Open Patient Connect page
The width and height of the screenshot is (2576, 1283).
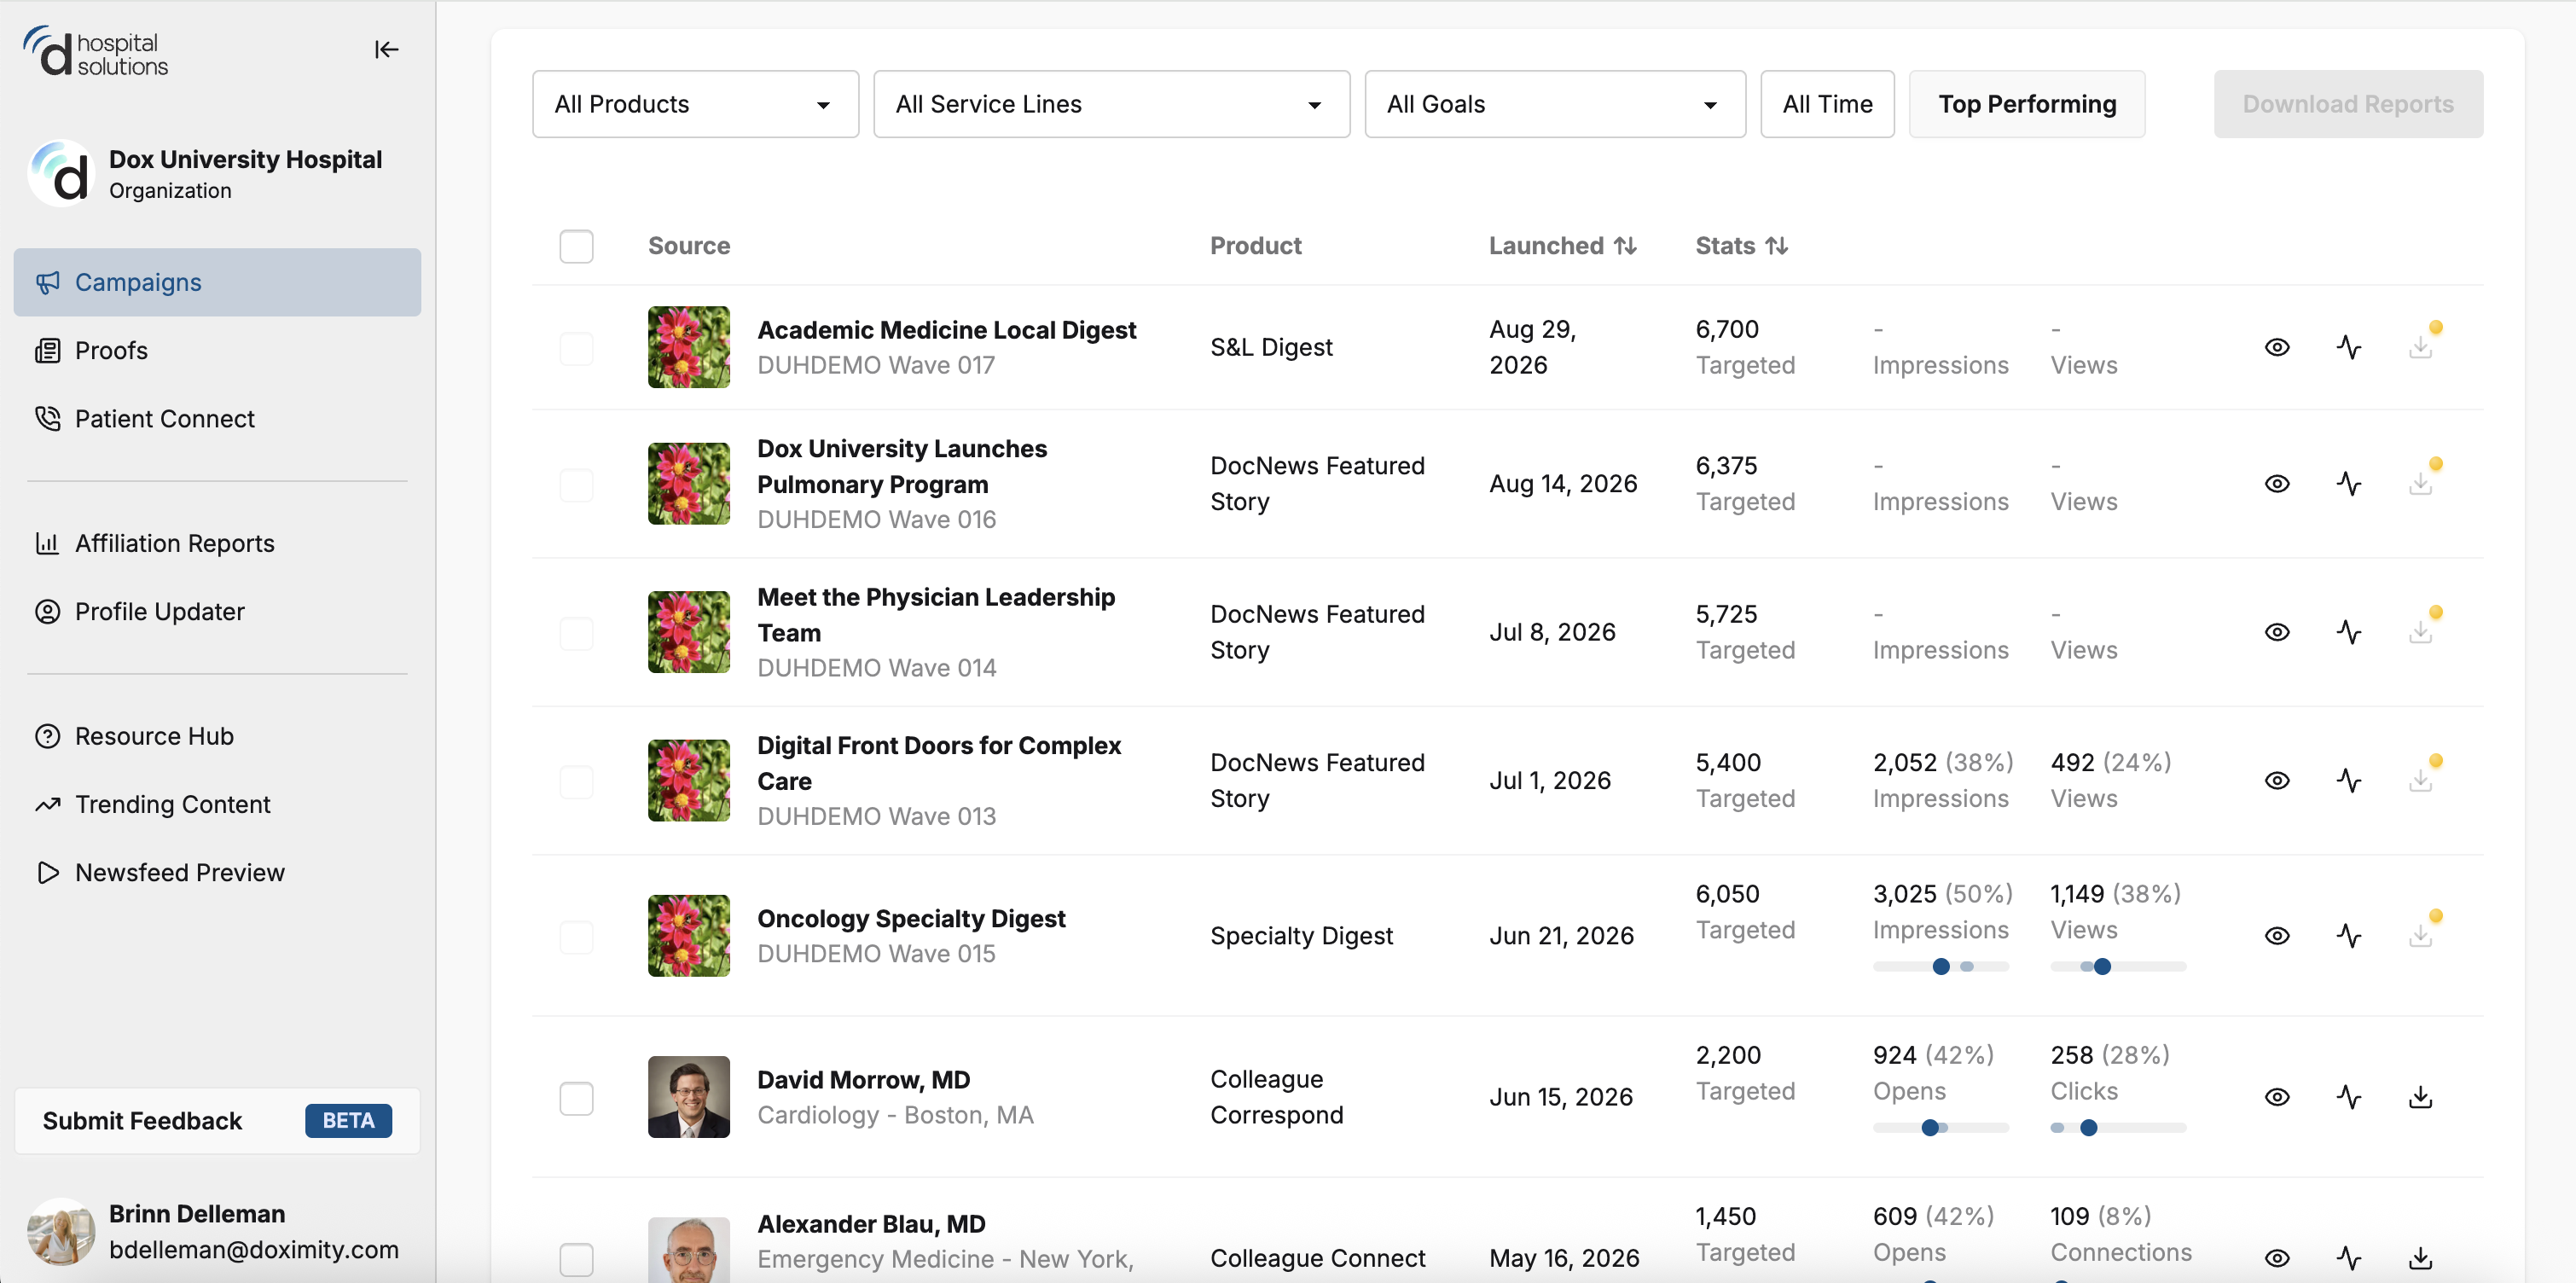(217, 419)
